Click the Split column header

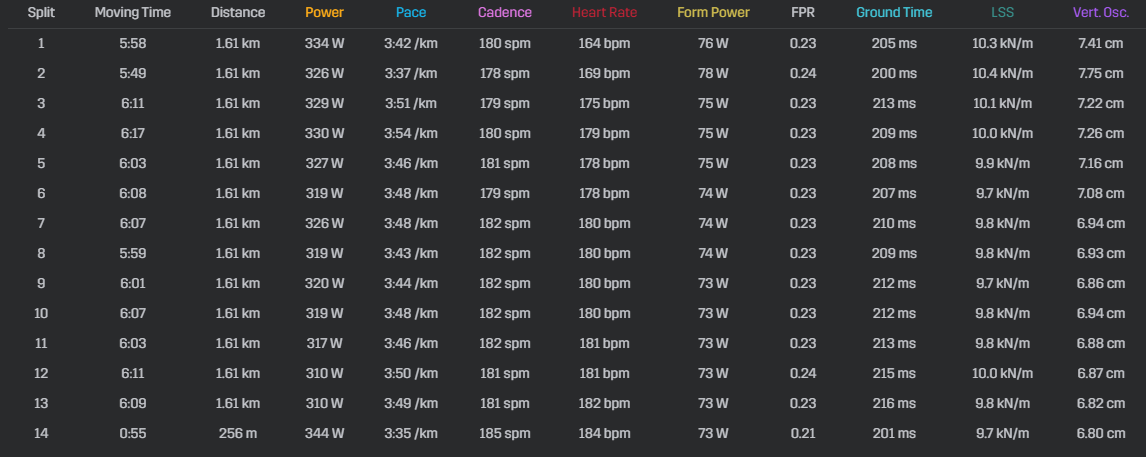tap(41, 12)
